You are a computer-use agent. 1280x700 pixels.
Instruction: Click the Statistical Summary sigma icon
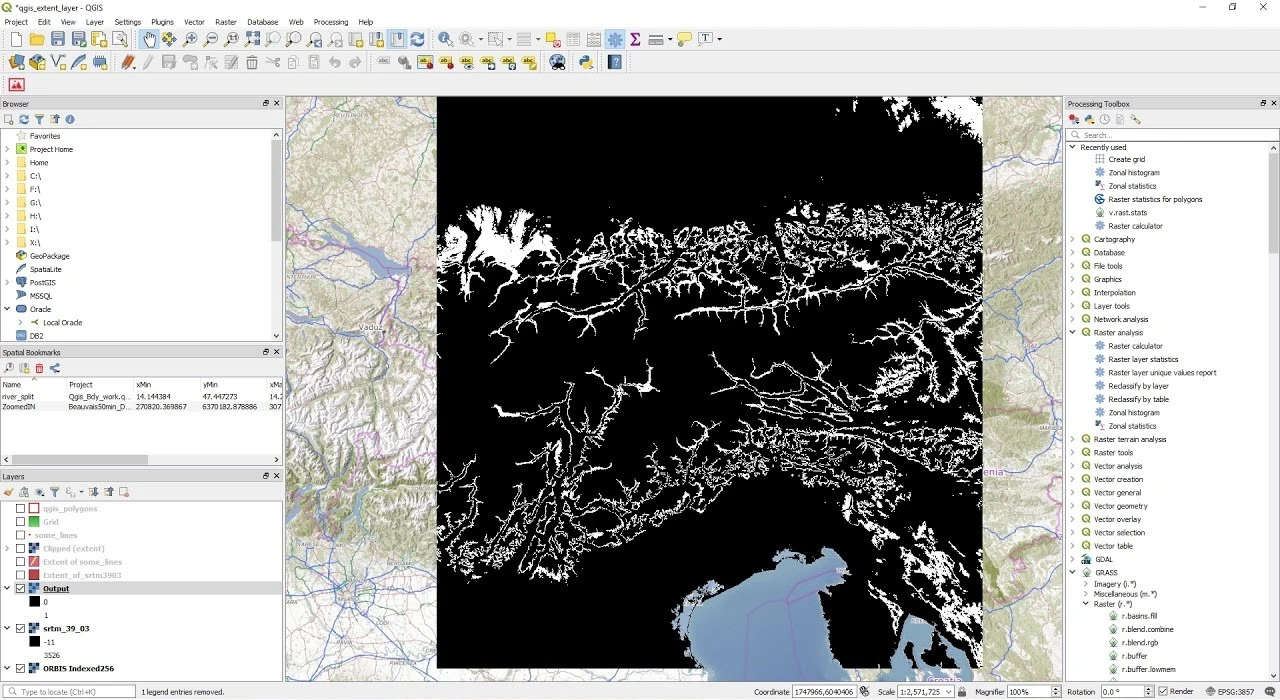[x=634, y=39]
